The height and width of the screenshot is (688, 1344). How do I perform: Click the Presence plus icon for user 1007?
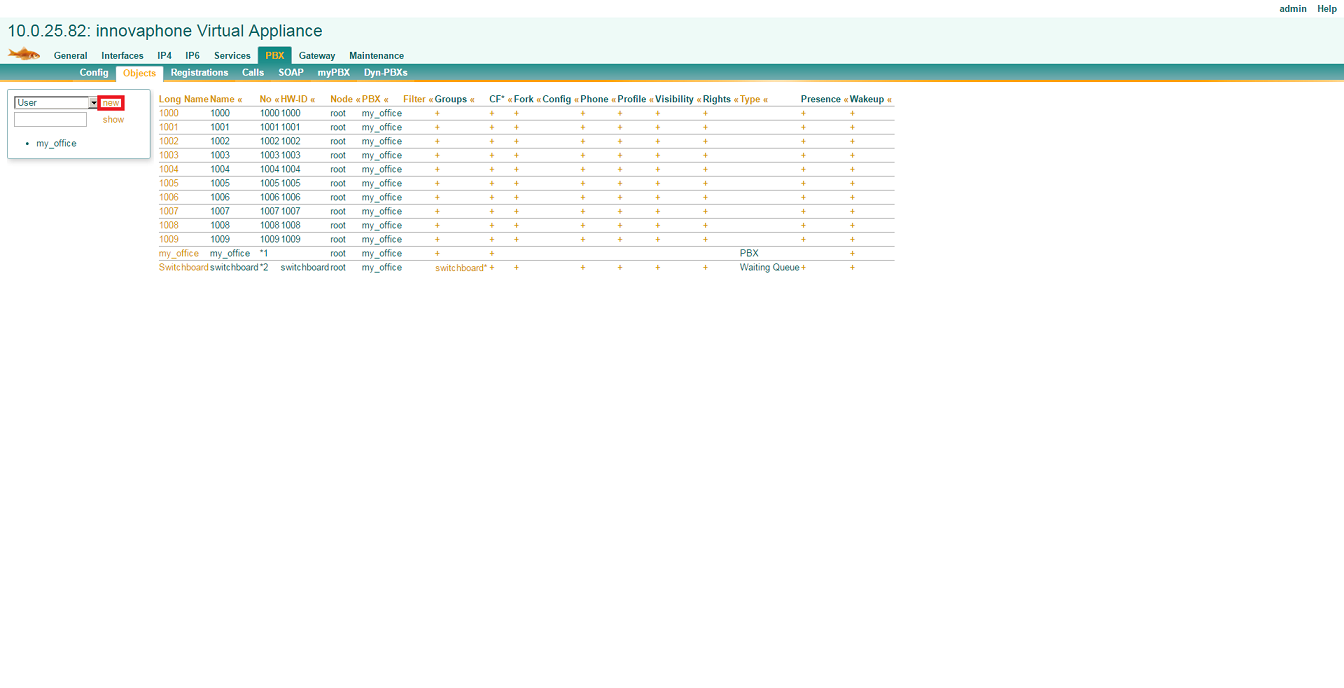[x=803, y=212]
